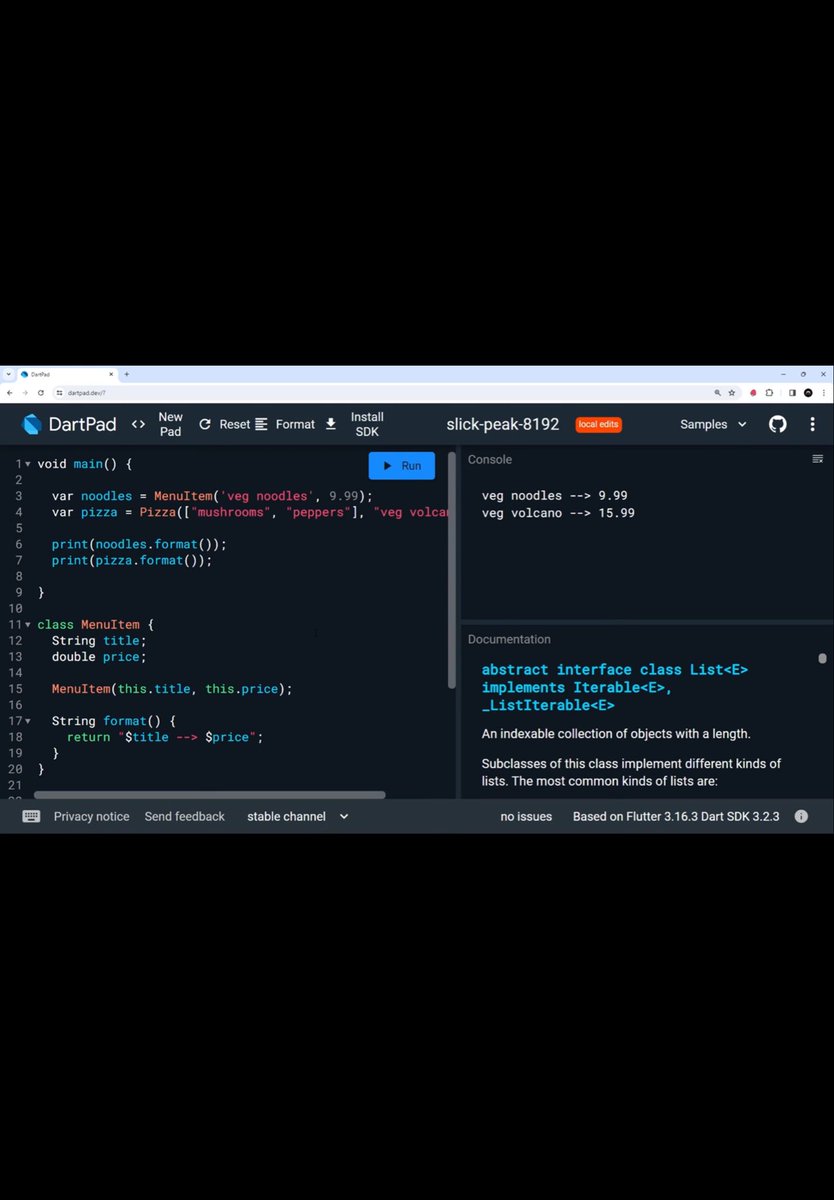Click the local edits badge

coord(598,424)
